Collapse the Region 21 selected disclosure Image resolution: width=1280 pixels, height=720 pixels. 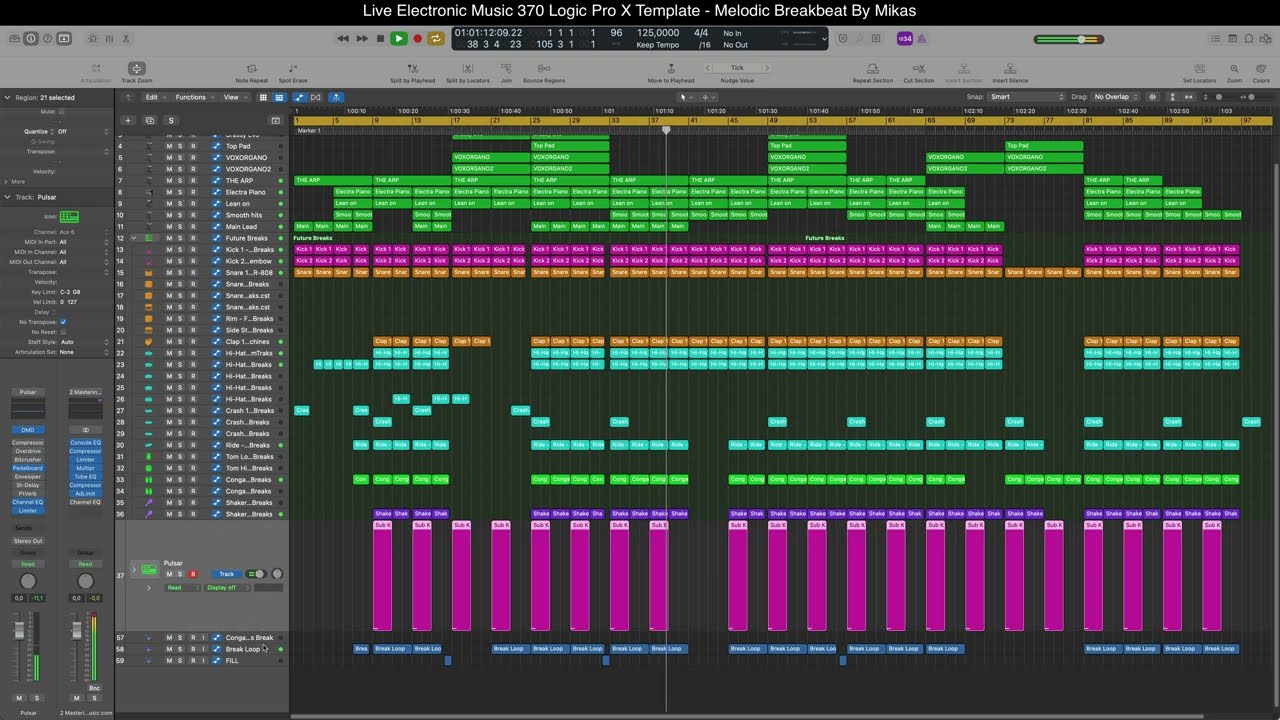pyautogui.click(x=8, y=98)
